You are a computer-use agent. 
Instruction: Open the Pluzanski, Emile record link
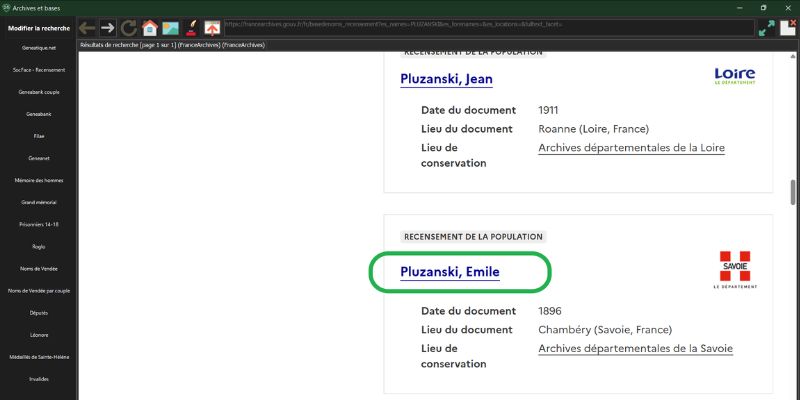(450, 272)
